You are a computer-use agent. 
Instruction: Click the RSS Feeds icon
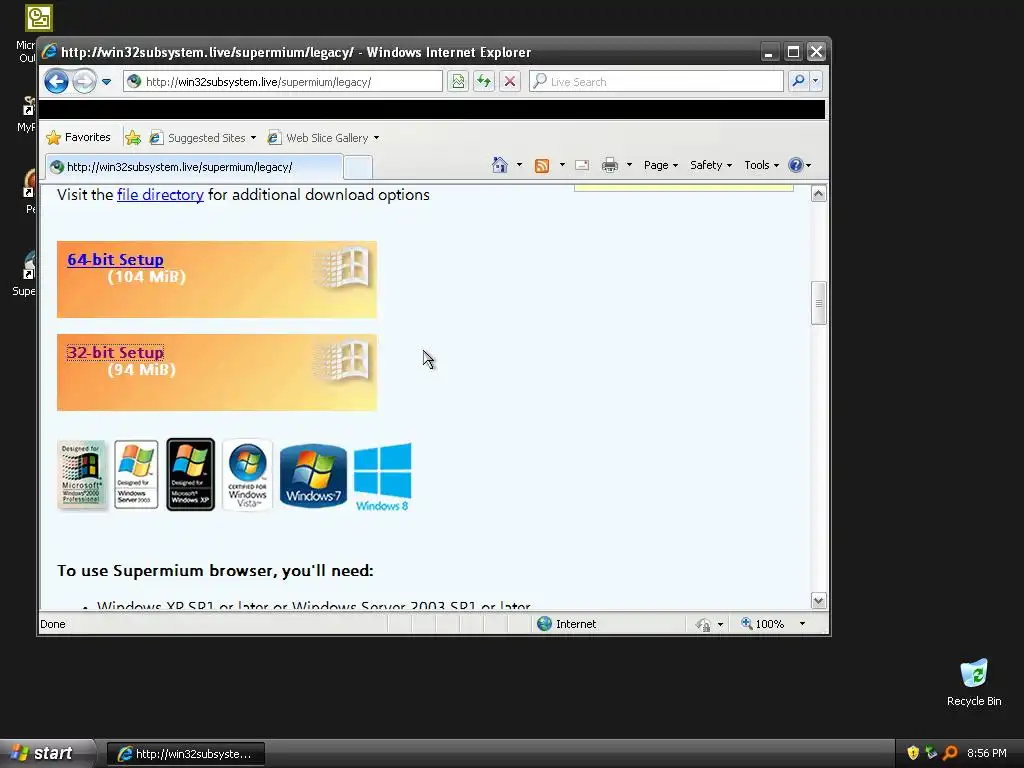point(541,165)
